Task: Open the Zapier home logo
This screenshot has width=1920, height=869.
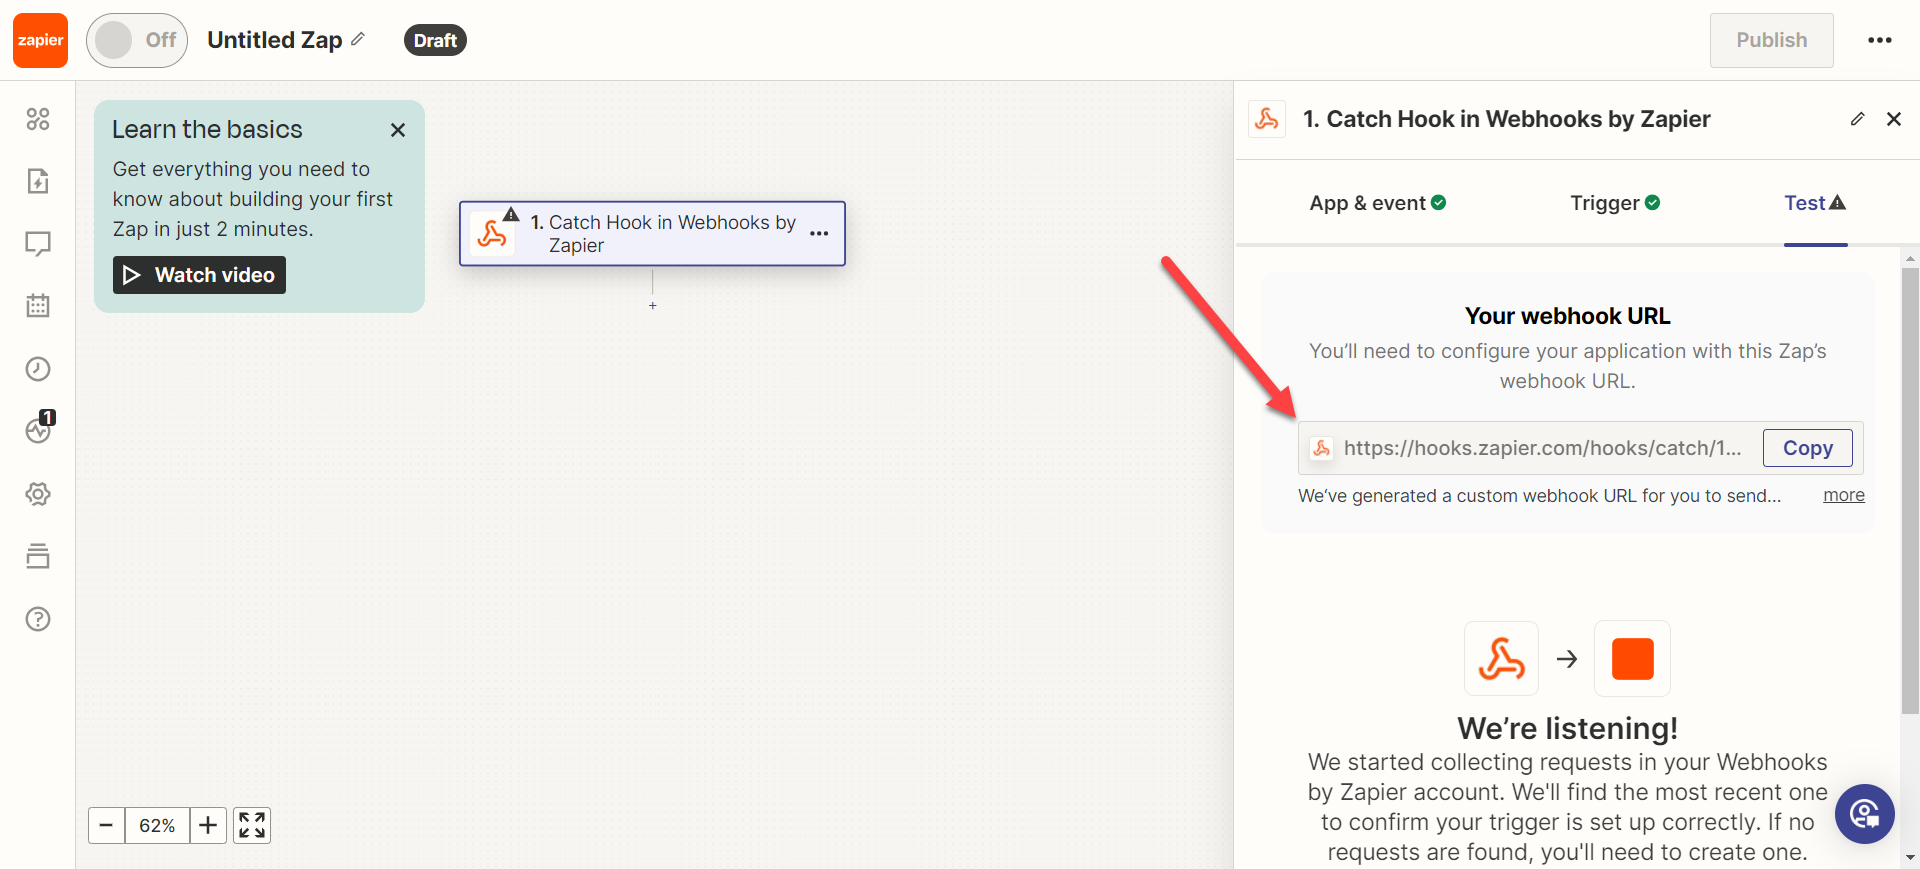Action: click(x=40, y=40)
